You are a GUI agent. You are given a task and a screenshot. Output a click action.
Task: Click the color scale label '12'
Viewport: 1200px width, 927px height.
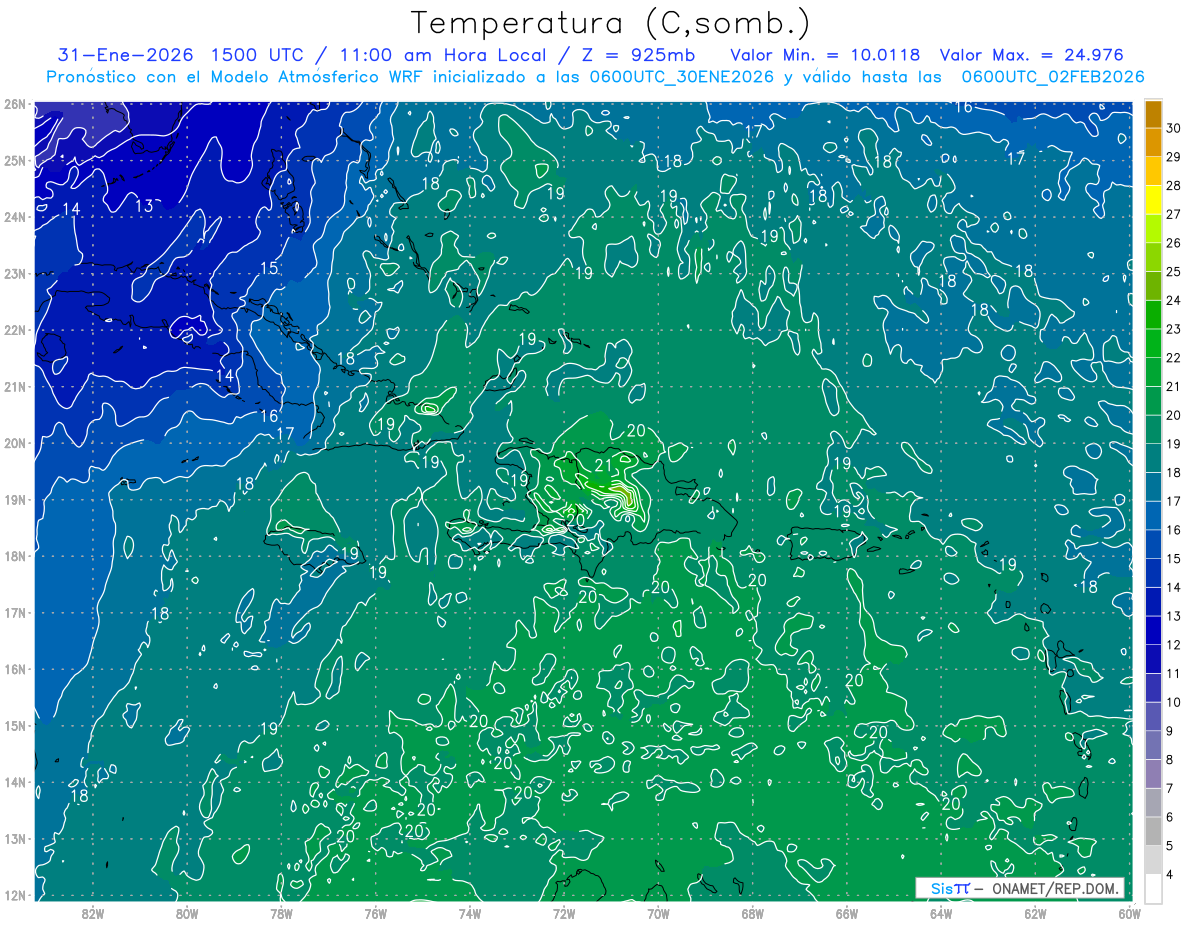1173,645
